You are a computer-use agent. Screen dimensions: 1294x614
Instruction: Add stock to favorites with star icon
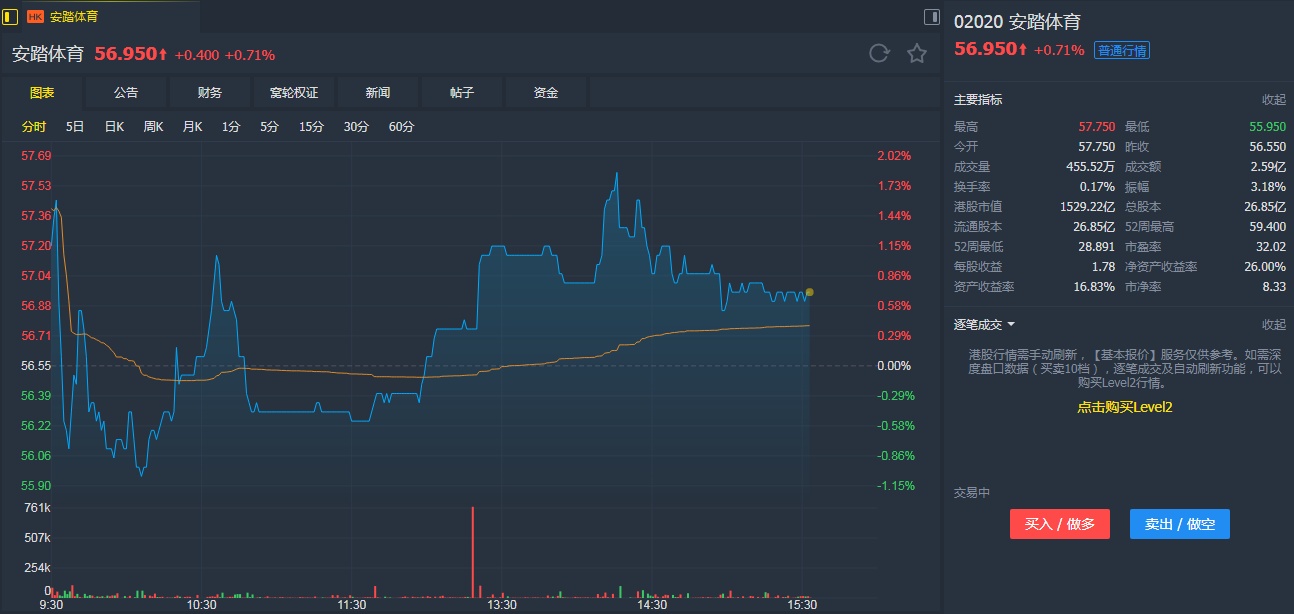click(x=917, y=54)
